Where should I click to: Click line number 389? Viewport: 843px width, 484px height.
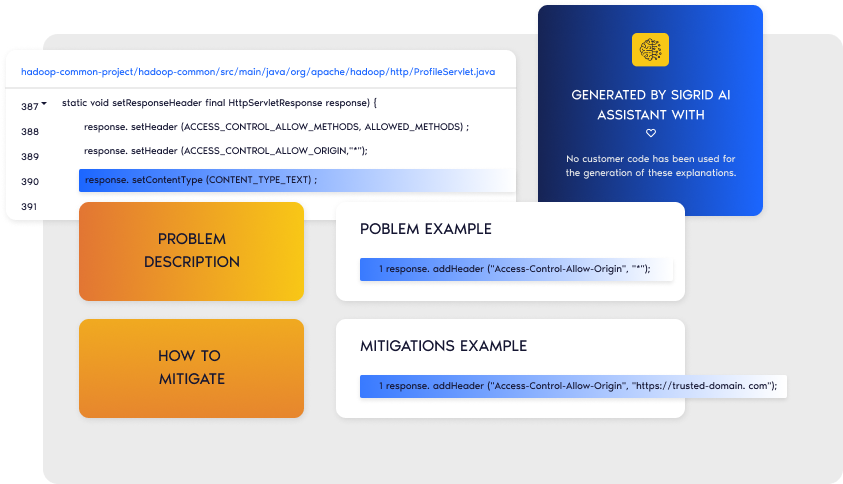(x=30, y=156)
